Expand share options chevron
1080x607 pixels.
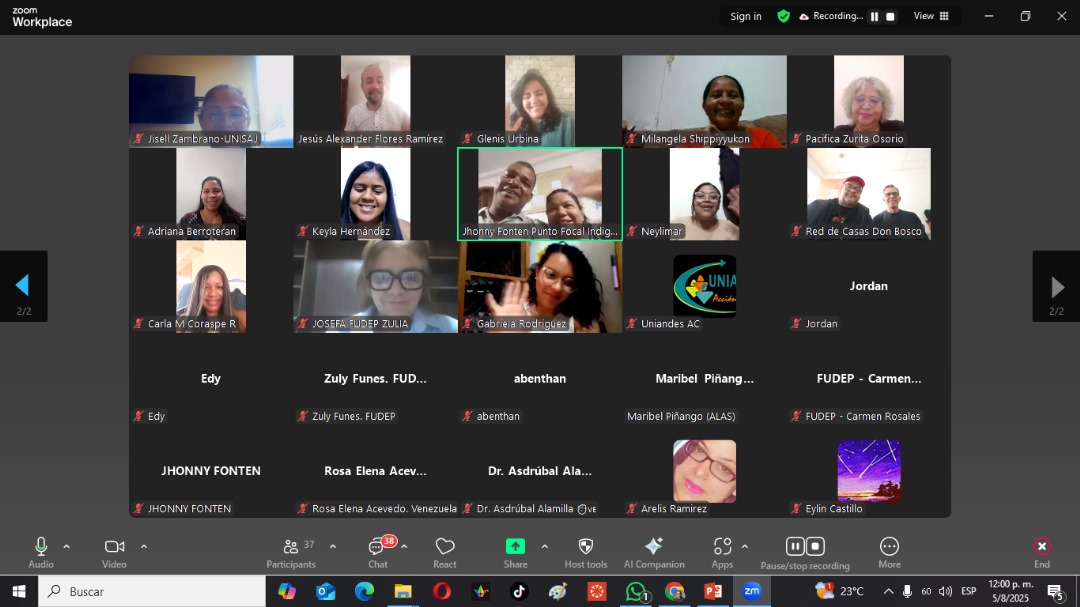coord(545,547)
